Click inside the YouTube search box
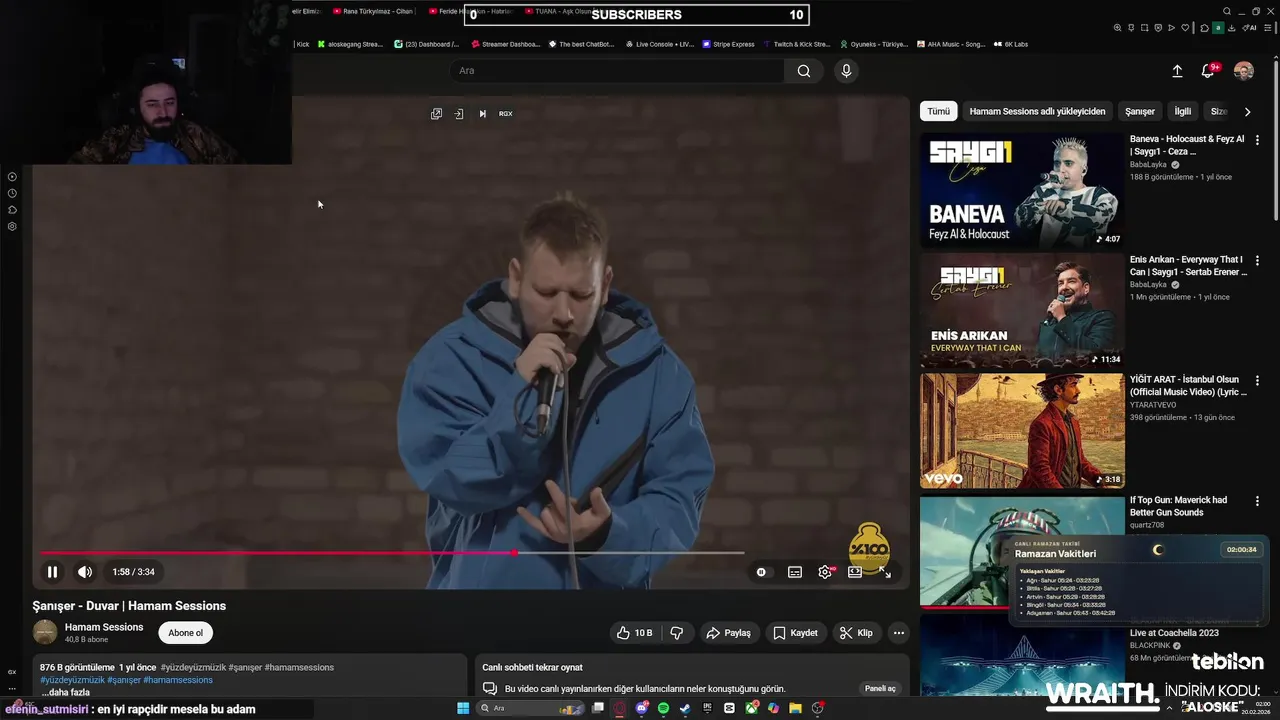This screenshot has height=720, width=1280. click(617, 71)
